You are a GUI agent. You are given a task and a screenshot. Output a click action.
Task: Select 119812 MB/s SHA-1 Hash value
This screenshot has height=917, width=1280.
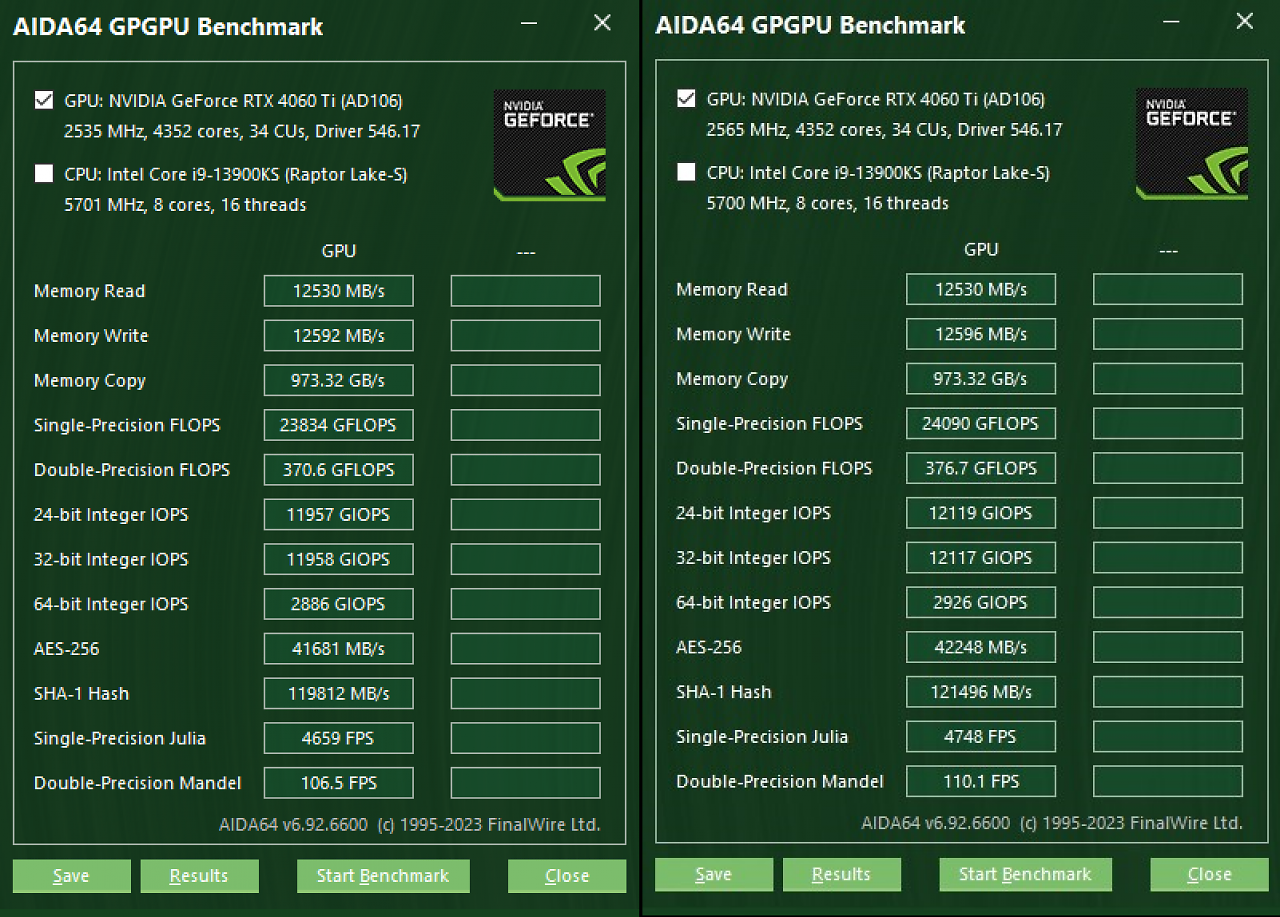(339, 693)
